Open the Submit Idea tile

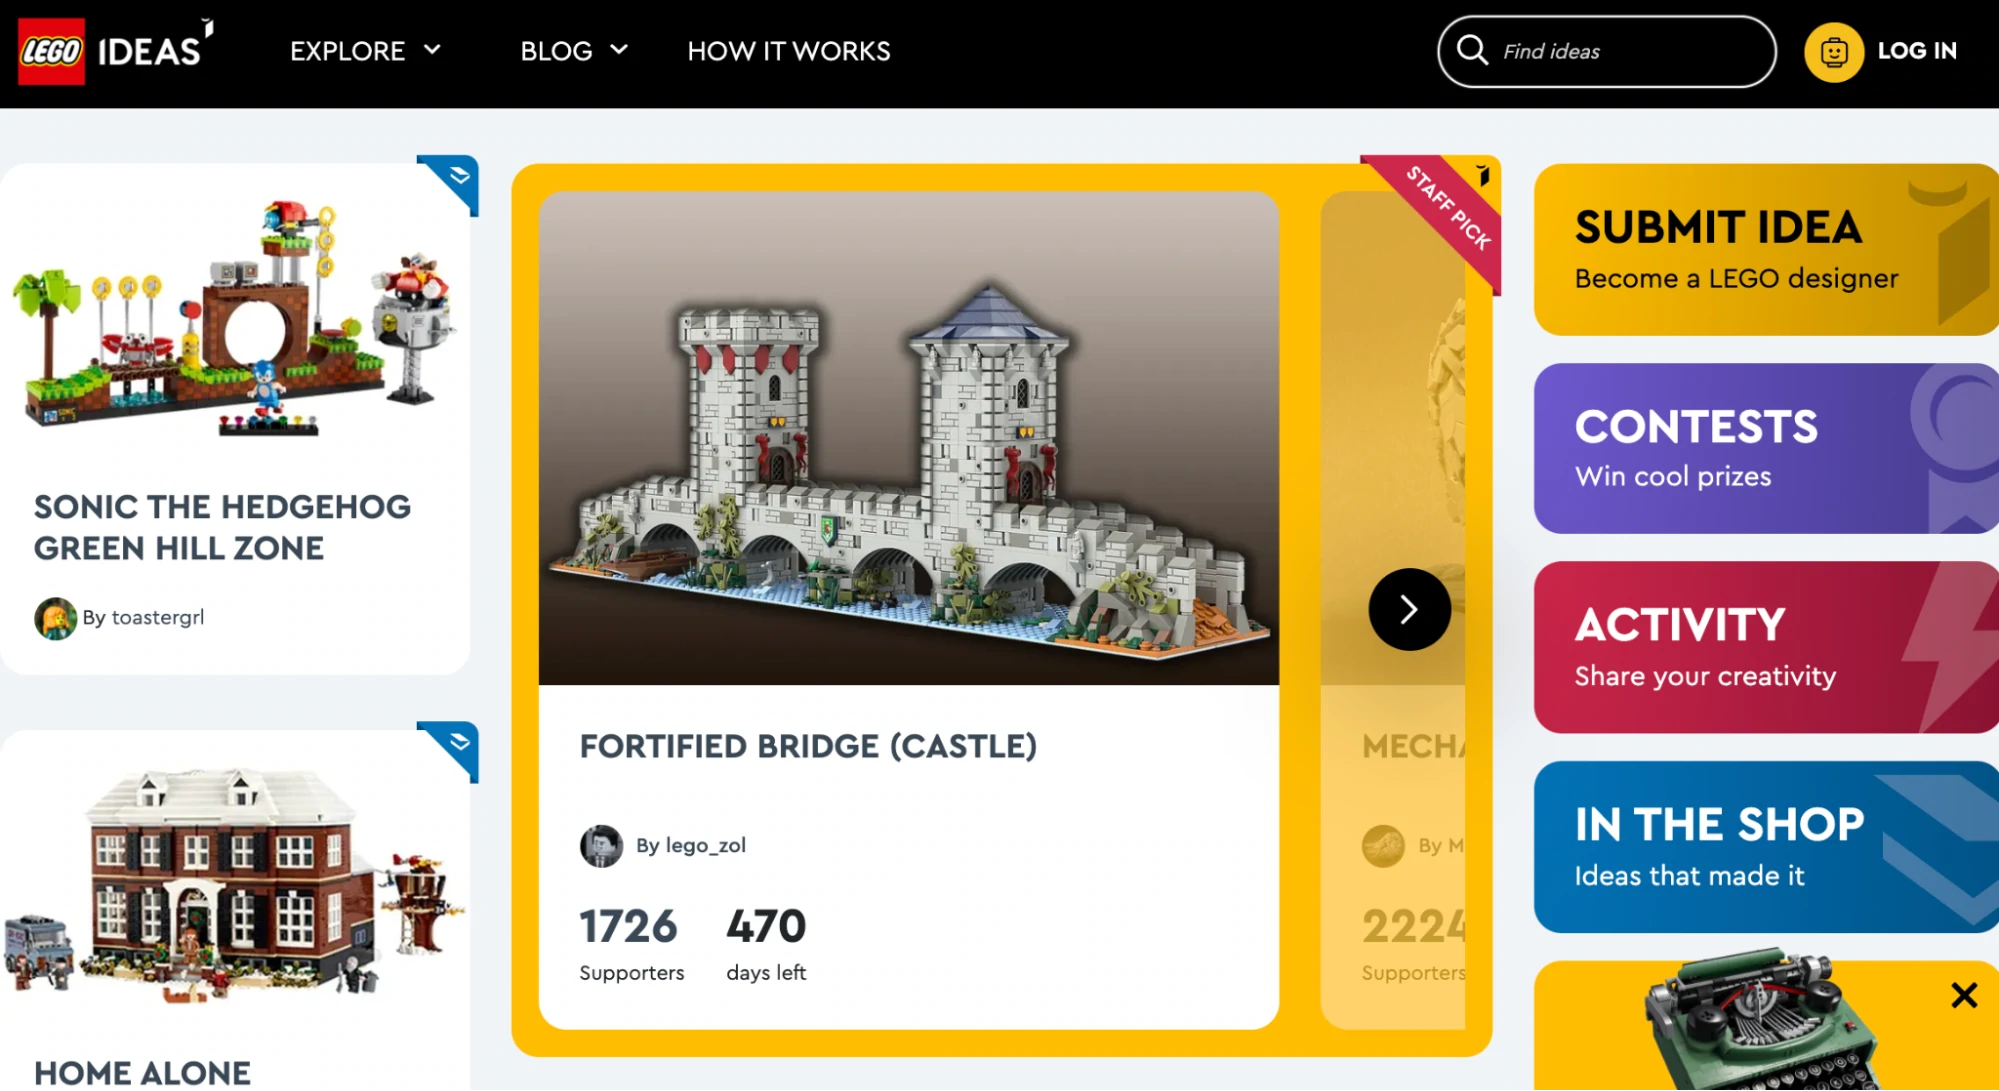pyautogui.click(x=1765, y=250)
